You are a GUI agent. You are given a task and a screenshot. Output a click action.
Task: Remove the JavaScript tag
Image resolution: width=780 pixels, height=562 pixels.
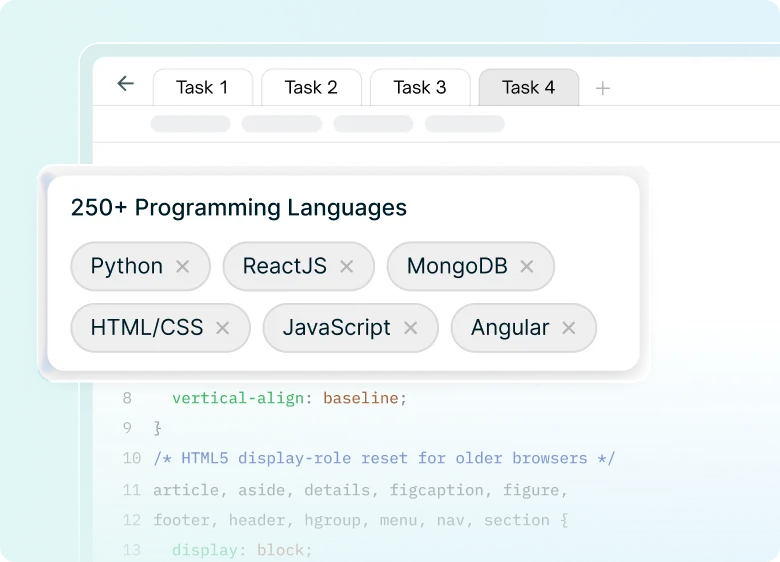(410, 328)
